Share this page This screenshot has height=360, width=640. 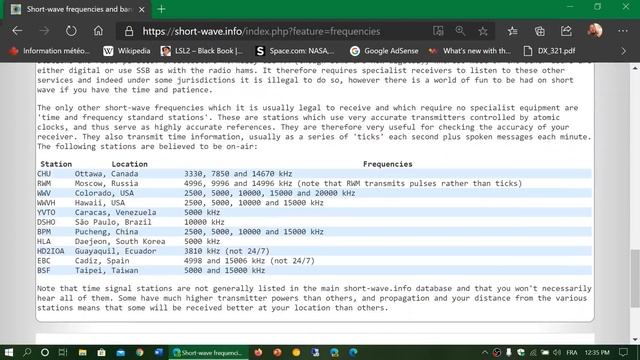click(x=566, y=31)
